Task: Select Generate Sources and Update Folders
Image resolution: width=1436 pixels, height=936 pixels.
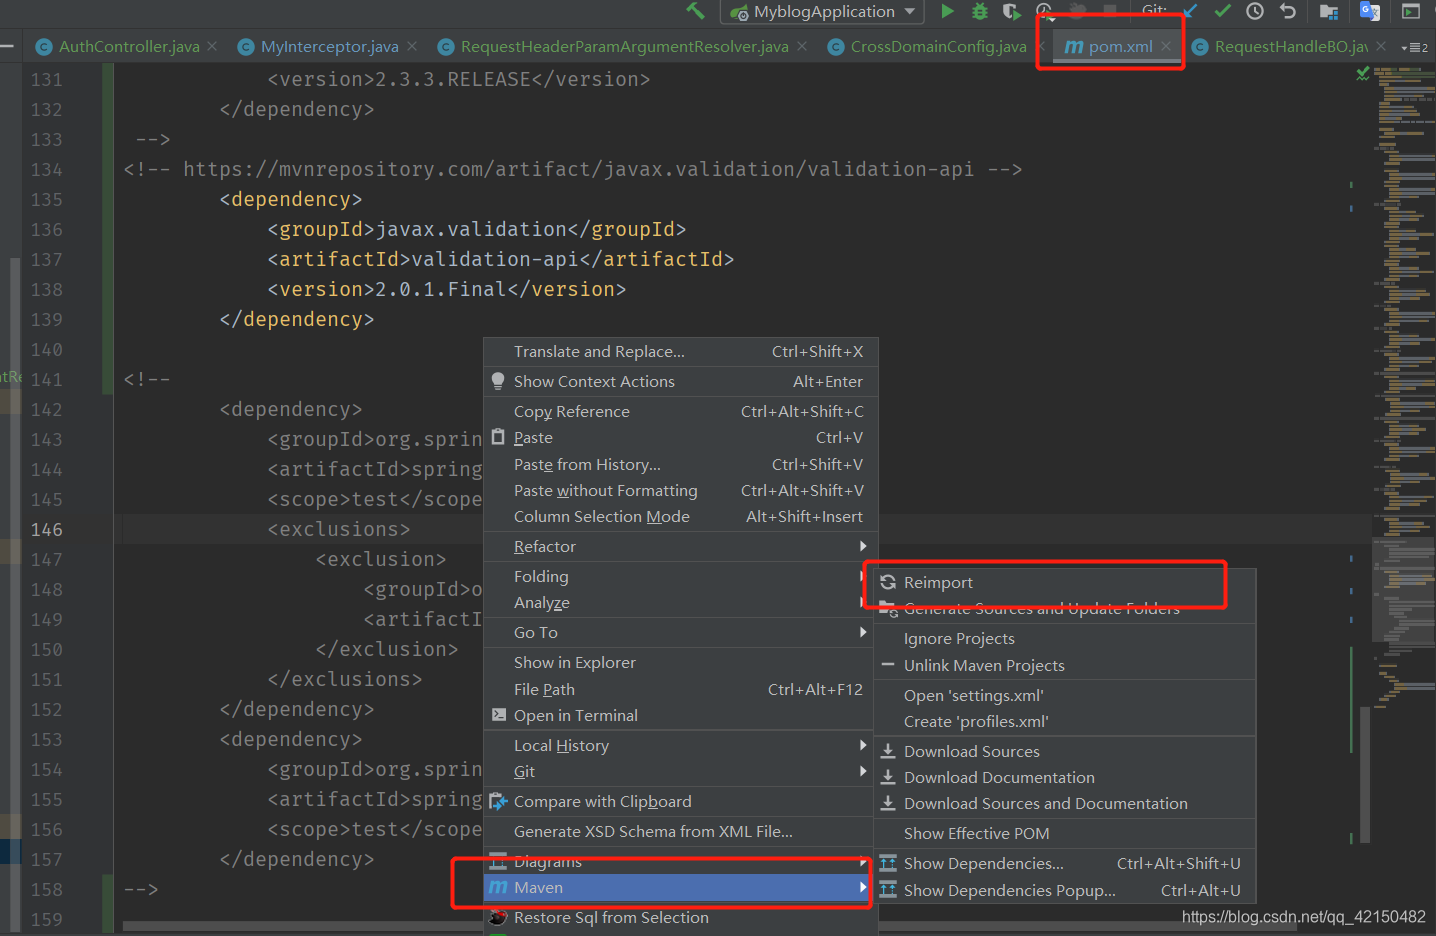Action: click(x=1065, y=609)
